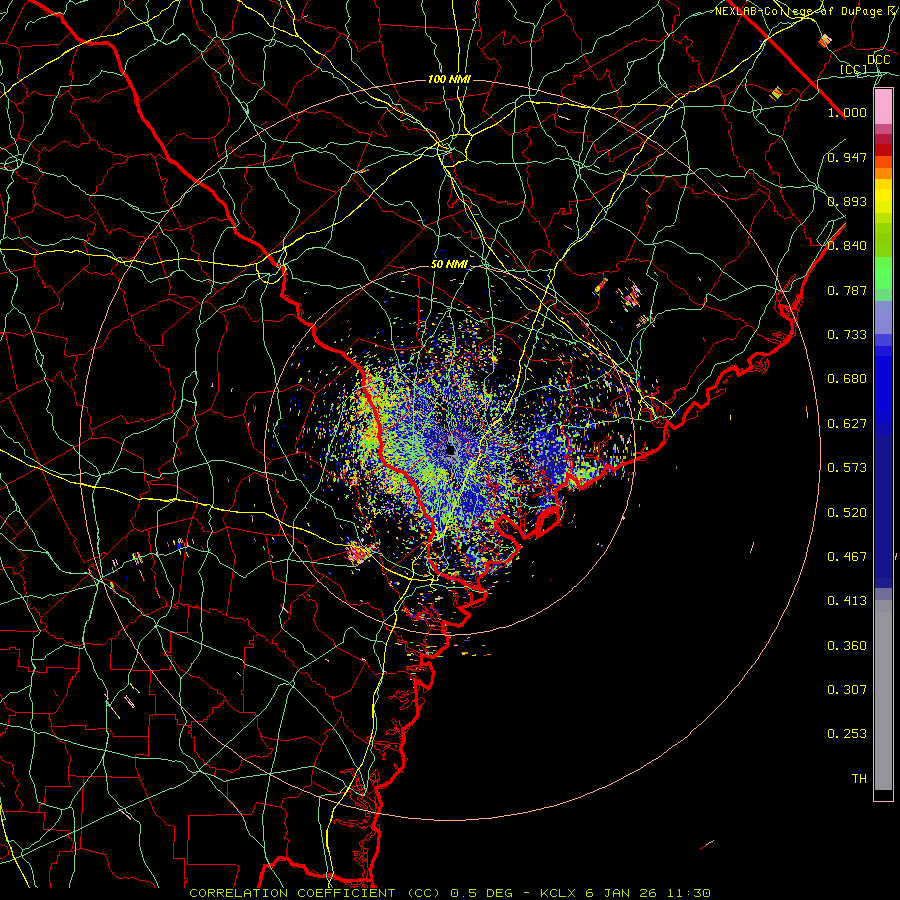Click the 0.360 legend value
Image resolution: width=900 pixels, height=900 pixels.
pos(847,646)
